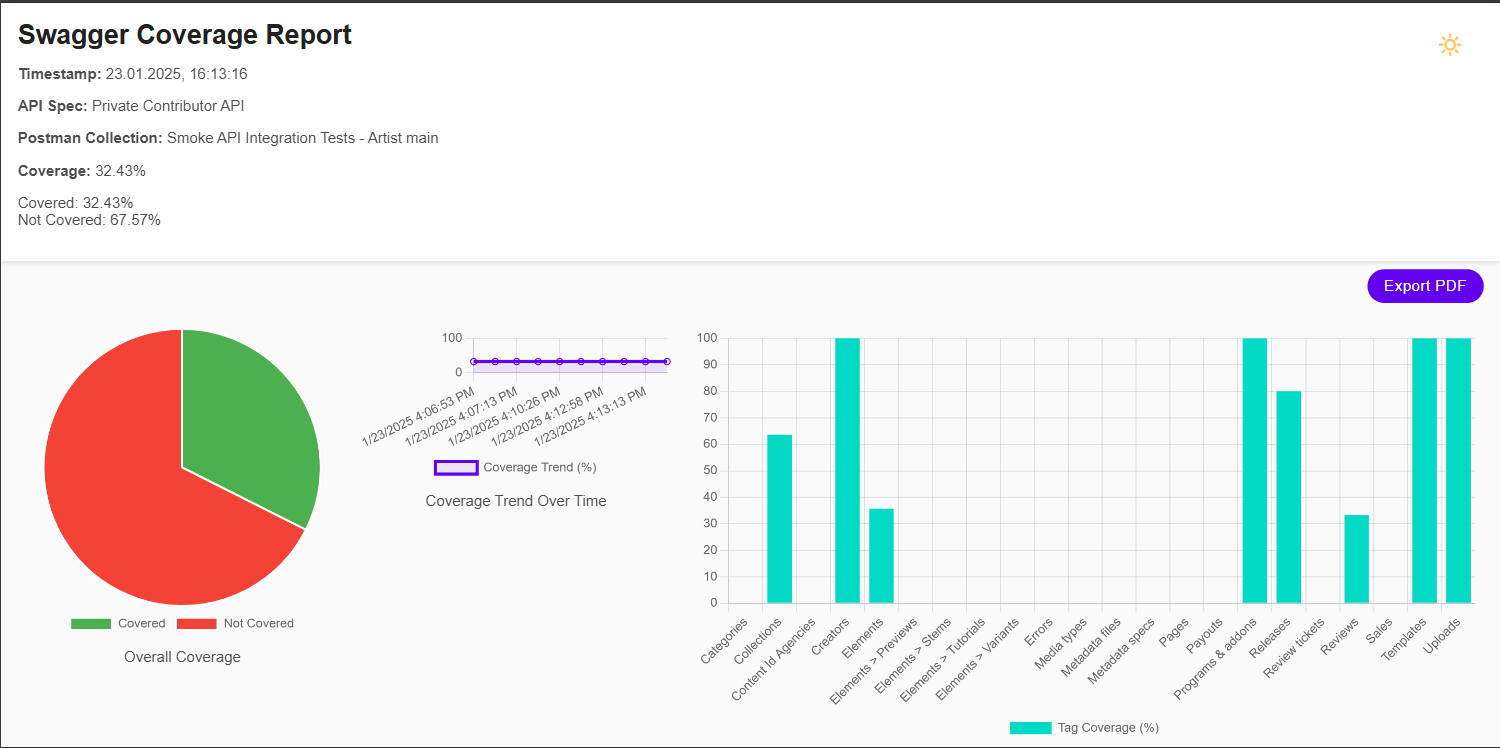Click the Programs & addons bar
This screenshot has height=748, width=1500.
tap(1254, 470)
